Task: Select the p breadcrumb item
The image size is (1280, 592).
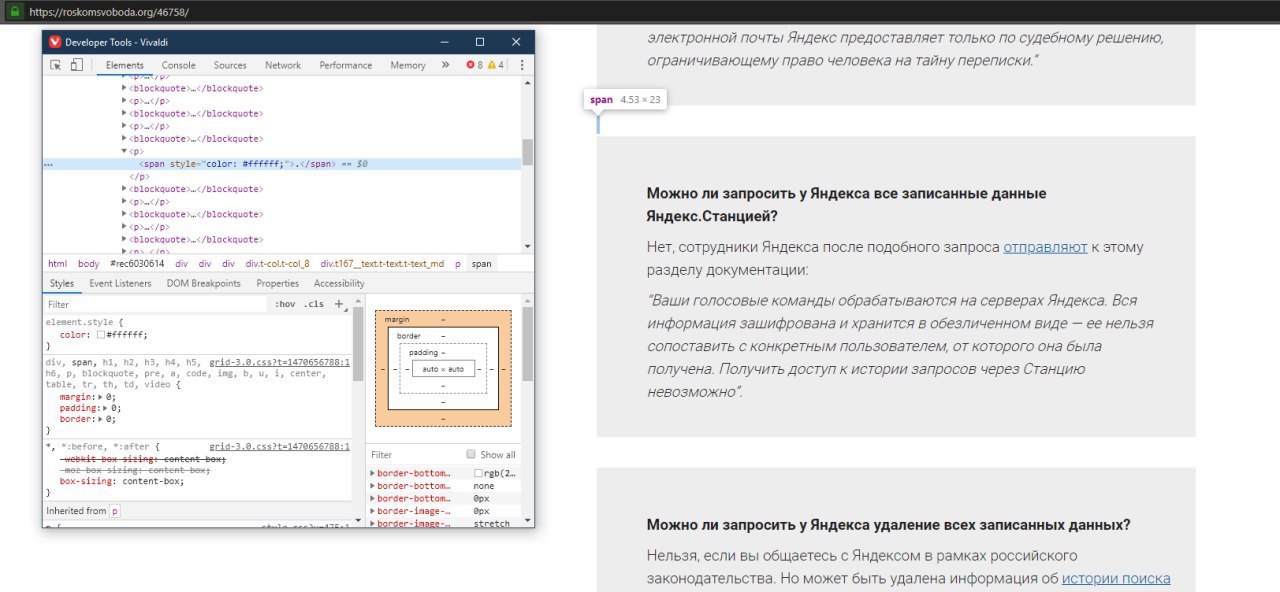Action: click(x=458, y=264)
